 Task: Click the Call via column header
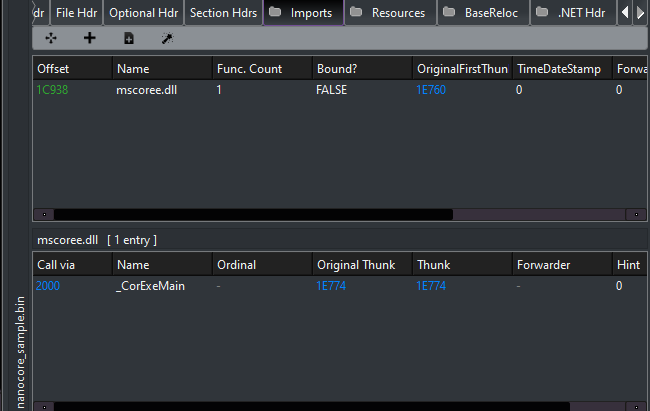pos(73,265)
